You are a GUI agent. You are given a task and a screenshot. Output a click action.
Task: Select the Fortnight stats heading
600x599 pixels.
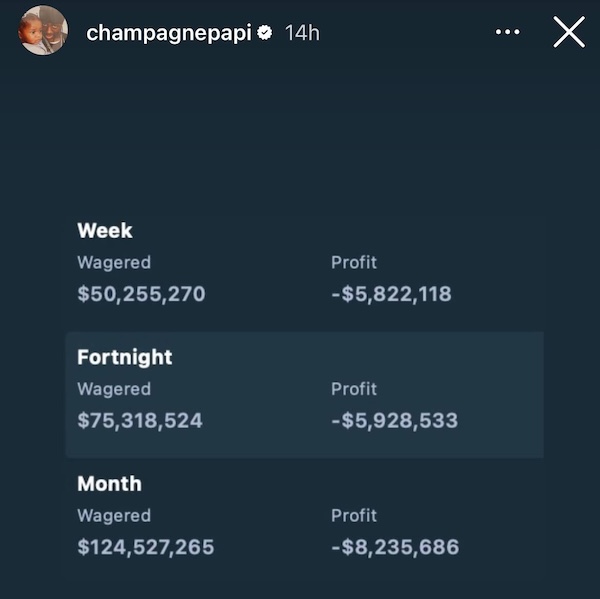point(125,357)
